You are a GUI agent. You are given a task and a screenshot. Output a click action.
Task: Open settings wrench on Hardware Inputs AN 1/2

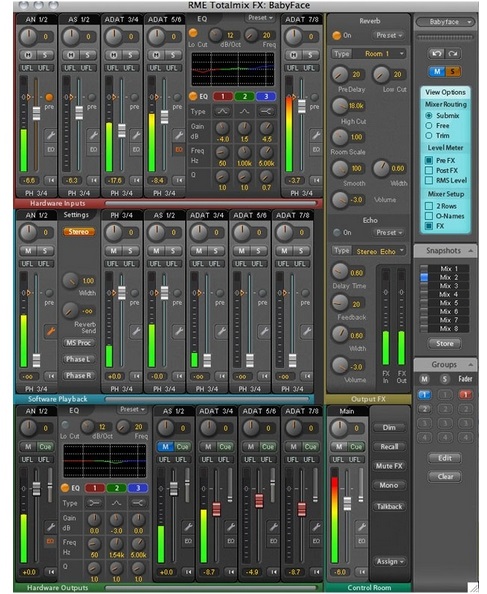[x=50, y=135]
